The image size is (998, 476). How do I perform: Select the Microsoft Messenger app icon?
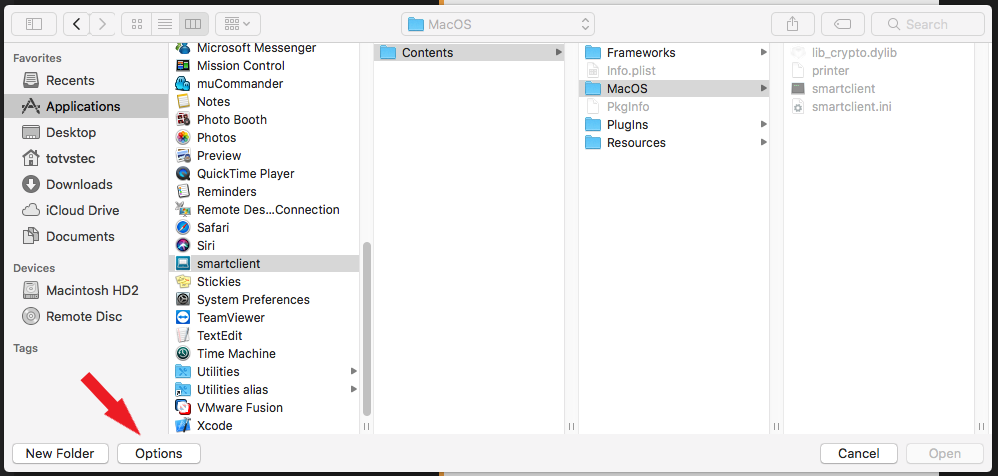click(x=183, y=48)
